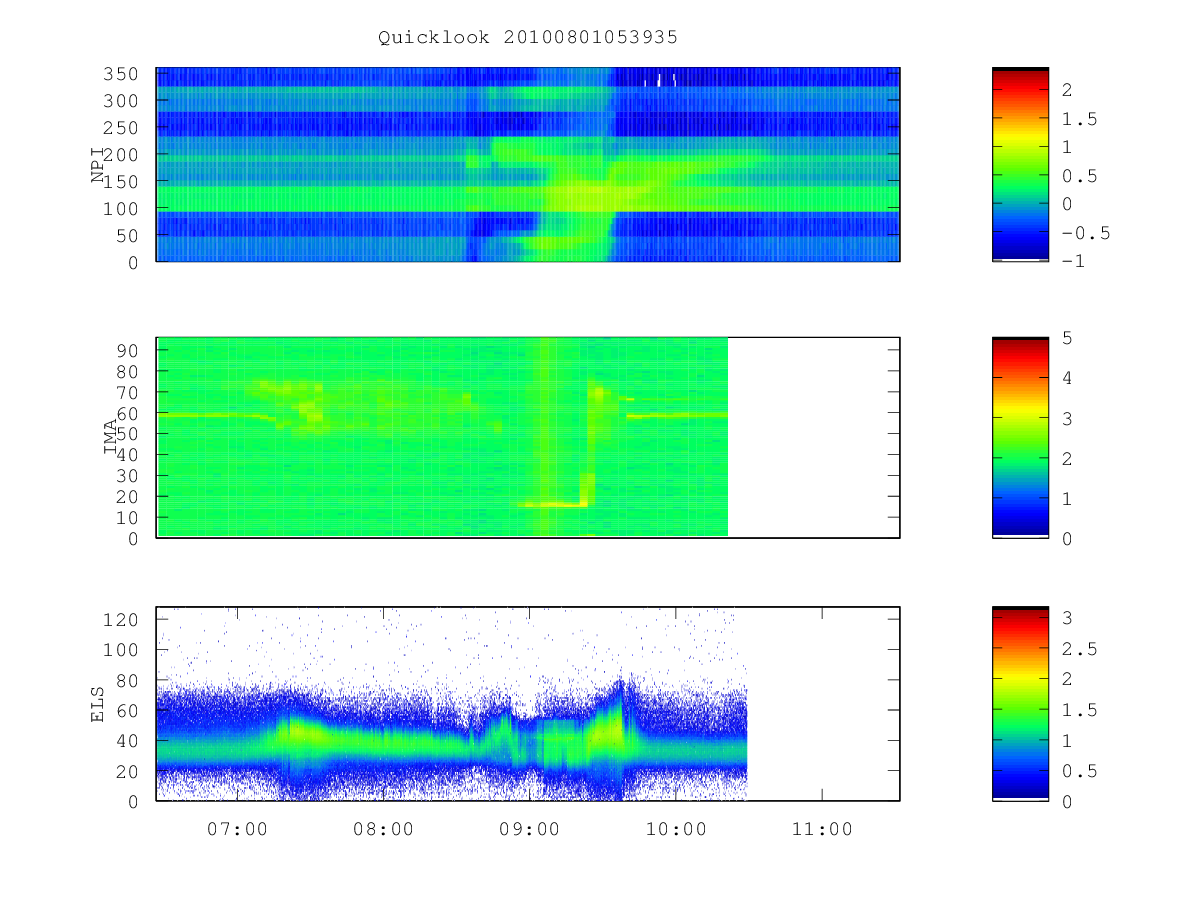Viewport: 1200px width, 900px height.
Task: Click the blank no-data area in IMA panel
Action: click(x=813, y=437)
